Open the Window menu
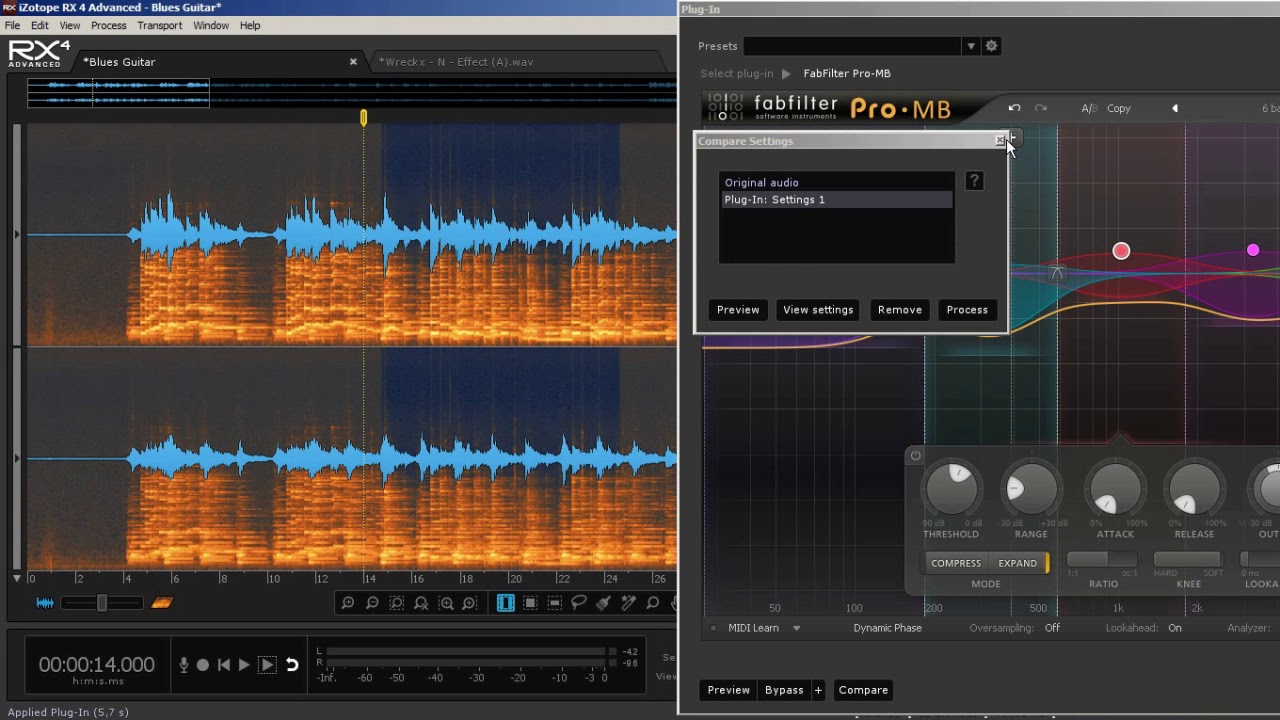 point(211,25)
